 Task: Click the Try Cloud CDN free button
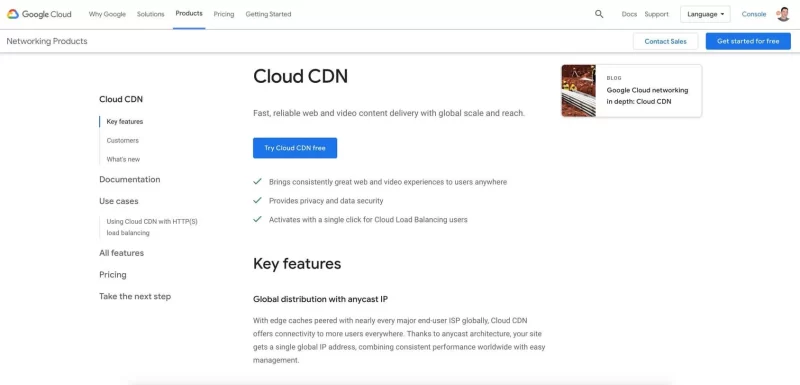[295, 148]
